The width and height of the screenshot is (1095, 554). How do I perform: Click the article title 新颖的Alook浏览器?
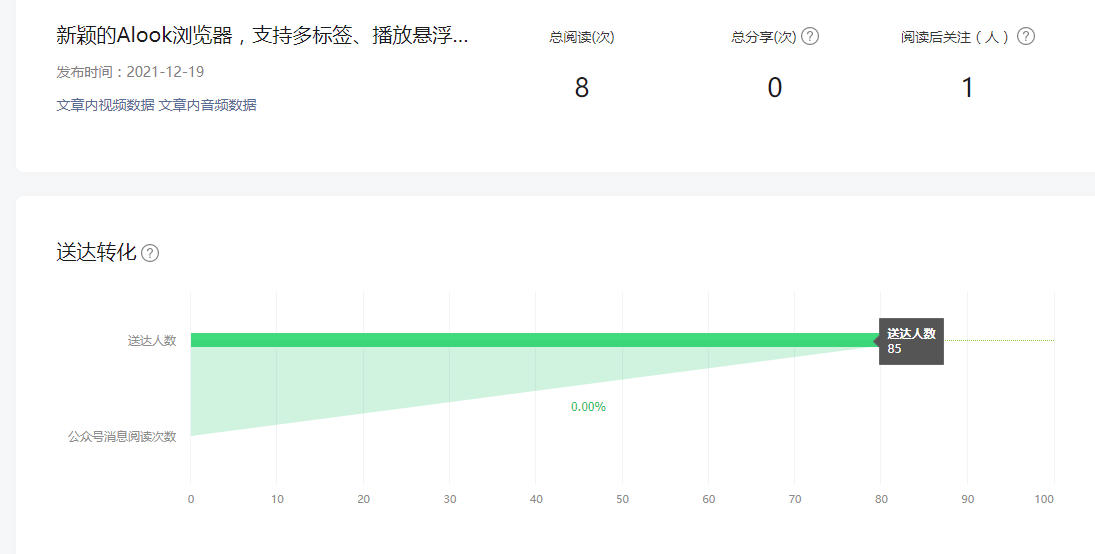(262, 36)
